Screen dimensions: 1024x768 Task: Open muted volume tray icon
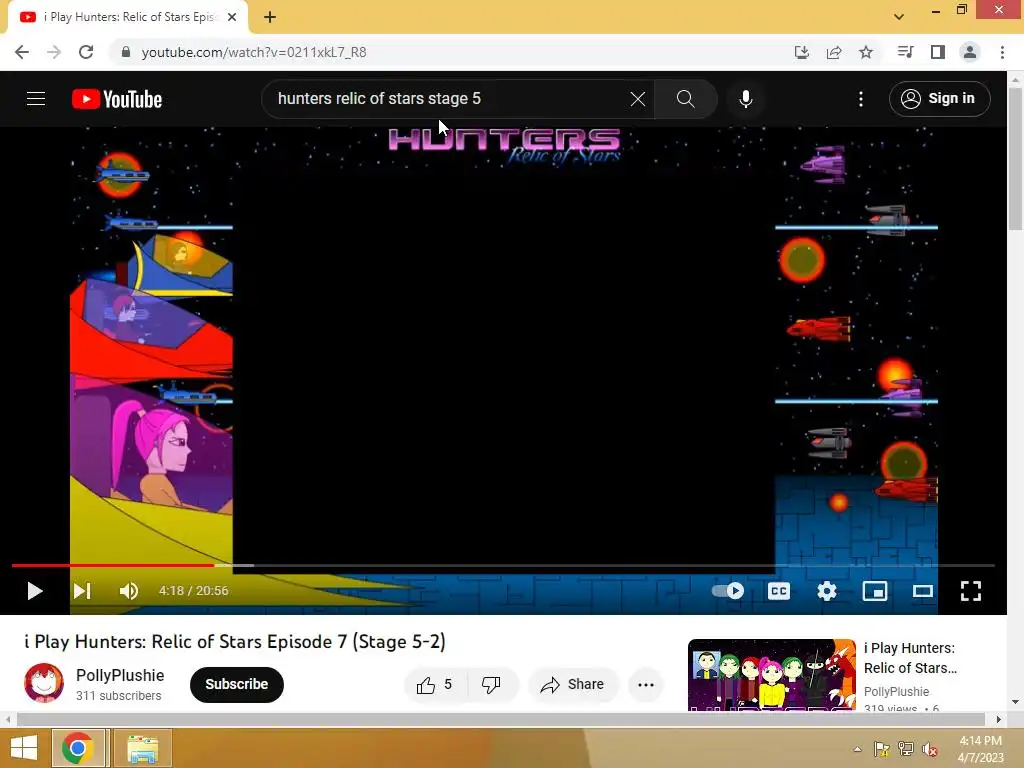930,749
